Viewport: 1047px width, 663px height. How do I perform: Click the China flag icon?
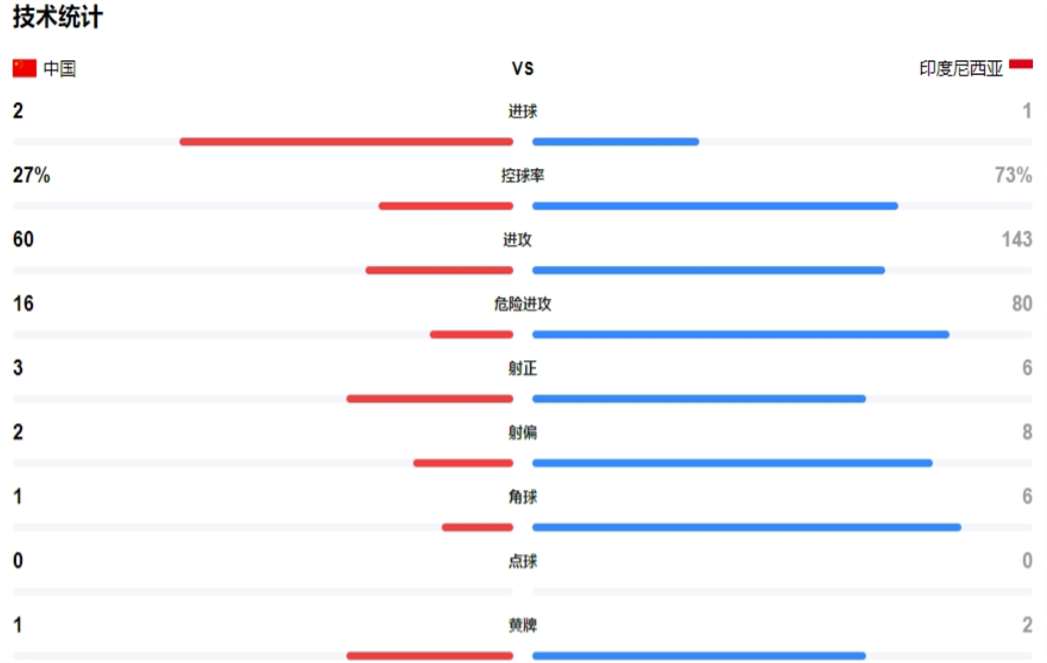point(24,68)
